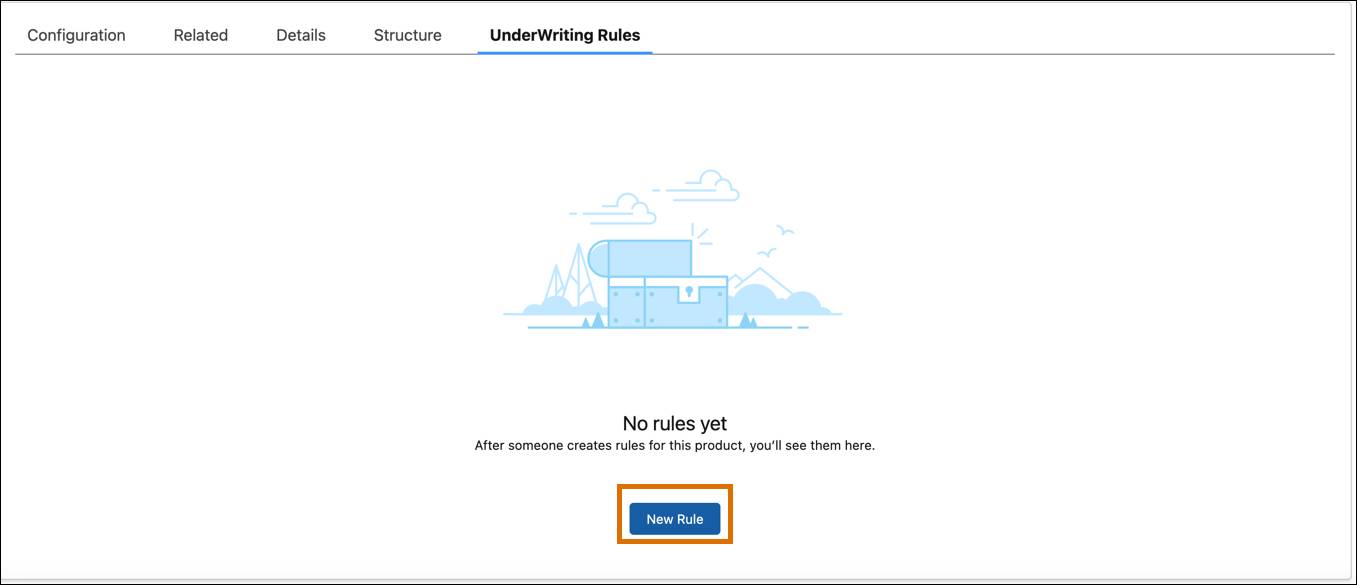Click the lock keyhole on the chest
The width and height of the screenshot is (1357, 585).
tap(688, 290)
